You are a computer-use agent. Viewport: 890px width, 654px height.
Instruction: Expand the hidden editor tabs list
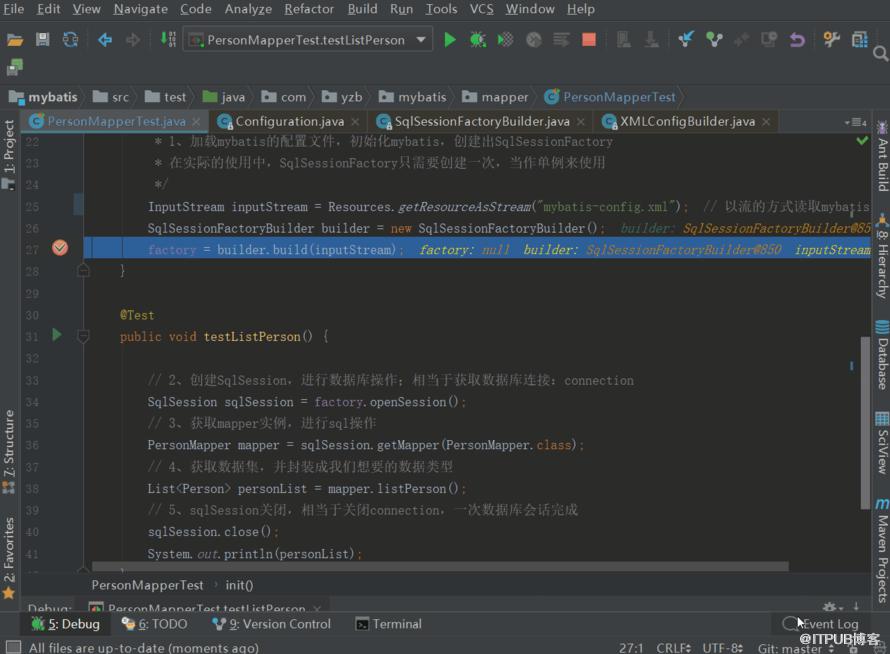coord(856,122)
